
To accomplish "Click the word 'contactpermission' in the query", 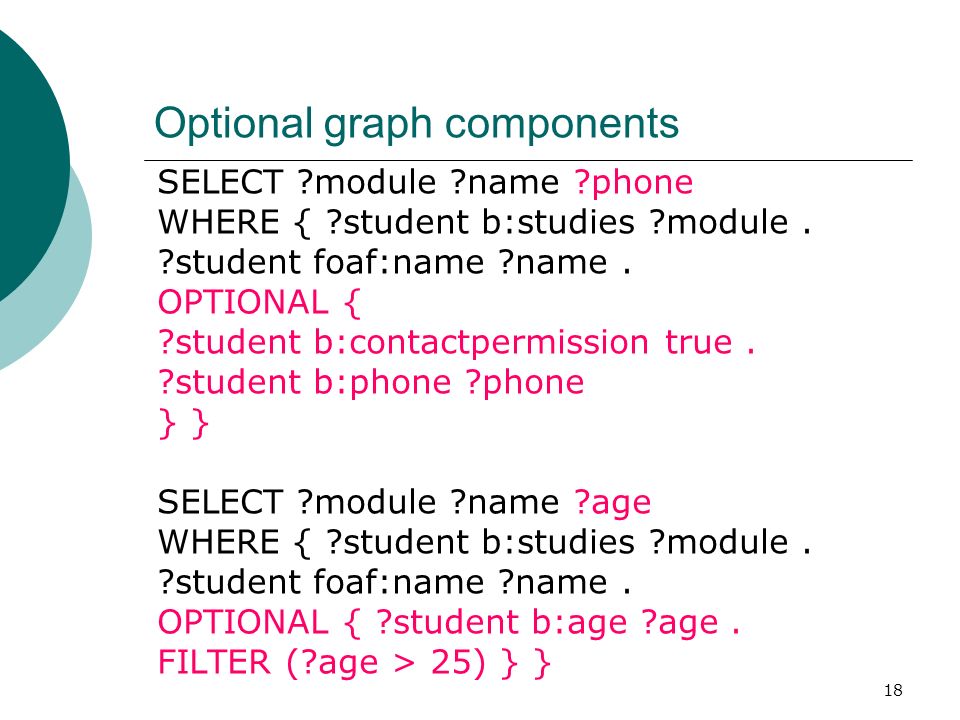I will tap(498, 342).
